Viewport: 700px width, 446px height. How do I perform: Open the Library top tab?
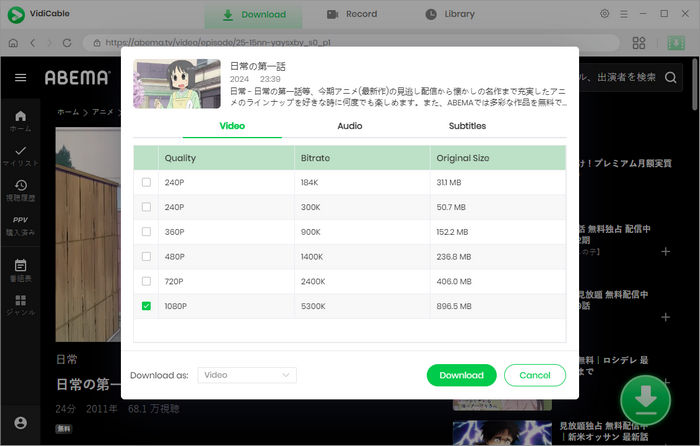pyautogui.click(x=450, y=14)
